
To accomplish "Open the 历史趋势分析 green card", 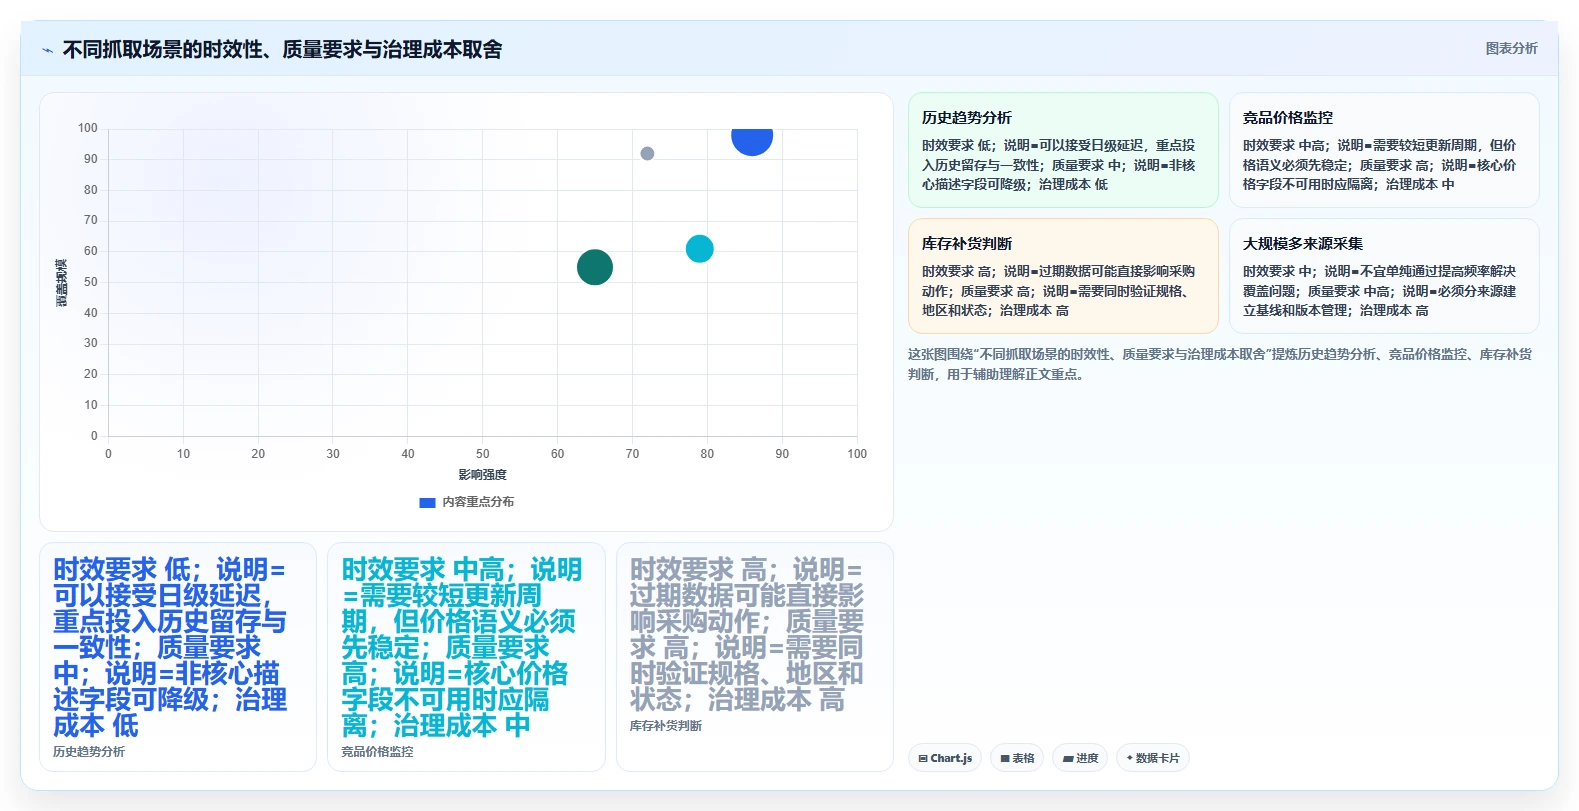I will [1063, 150].
